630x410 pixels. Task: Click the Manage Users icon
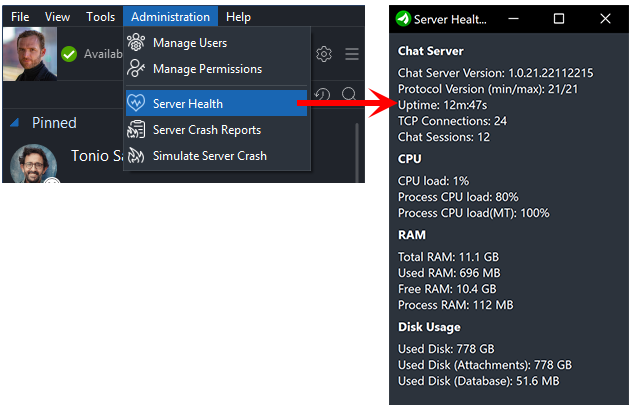click(x=136, y=43)
